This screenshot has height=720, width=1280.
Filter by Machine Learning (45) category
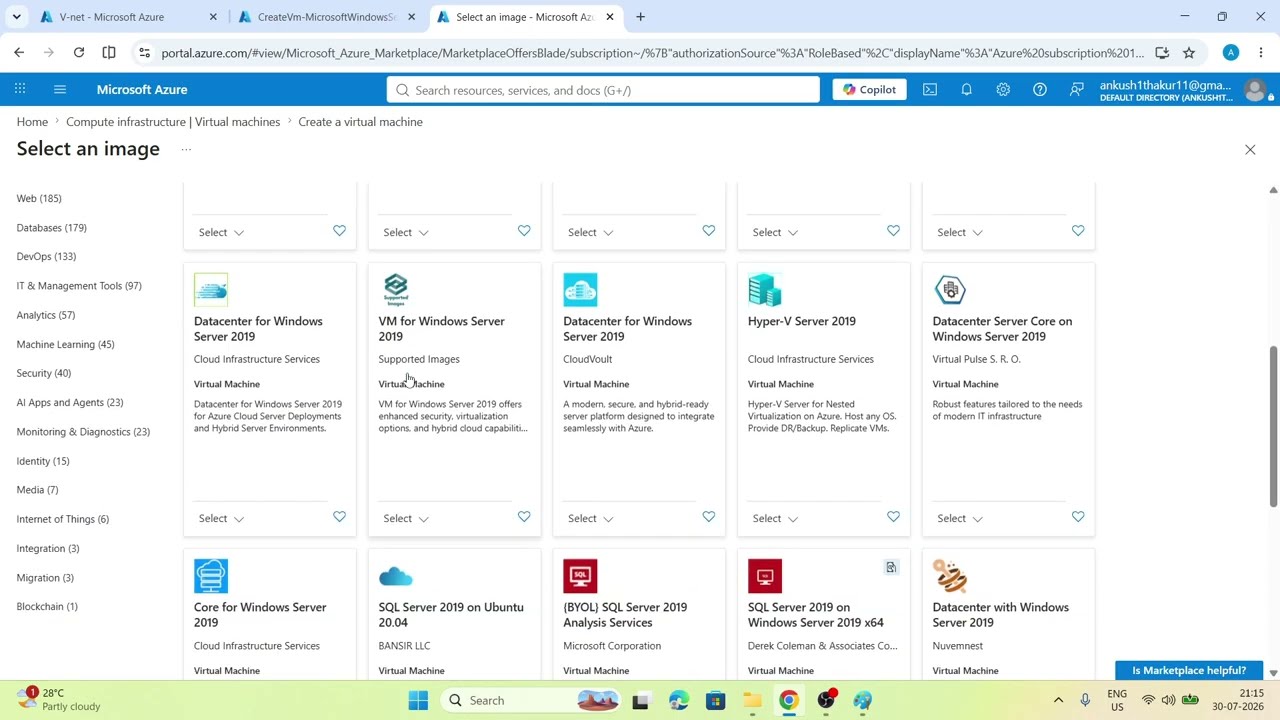pos(65,344)
